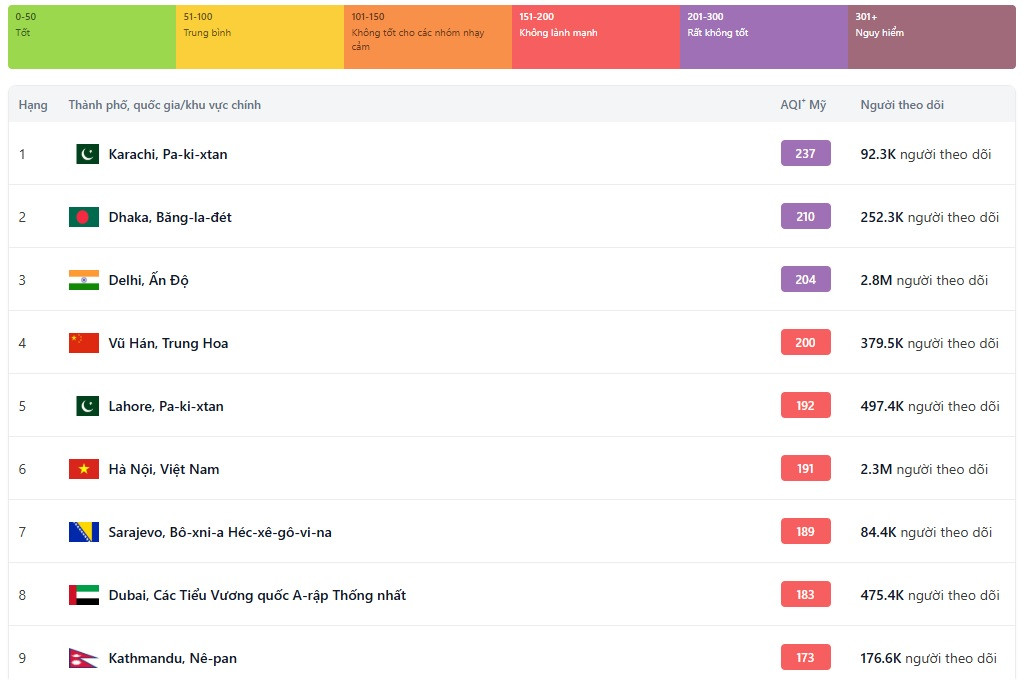Viewport: 1031px width, 689px height.
Task: Click the Hạng column header
Action: point(33,105)
